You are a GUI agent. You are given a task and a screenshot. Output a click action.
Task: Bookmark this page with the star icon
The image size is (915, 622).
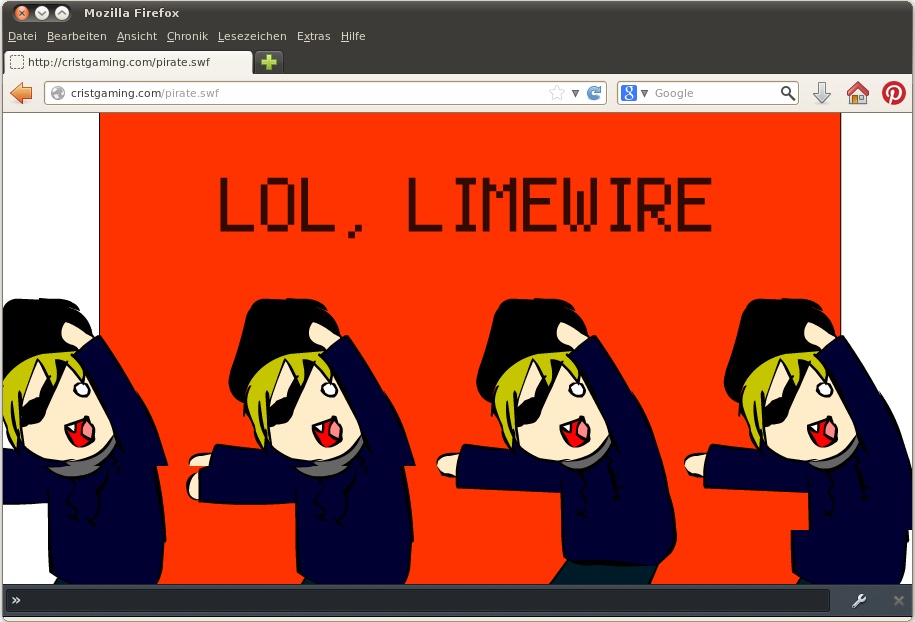[x=557, y=93]
